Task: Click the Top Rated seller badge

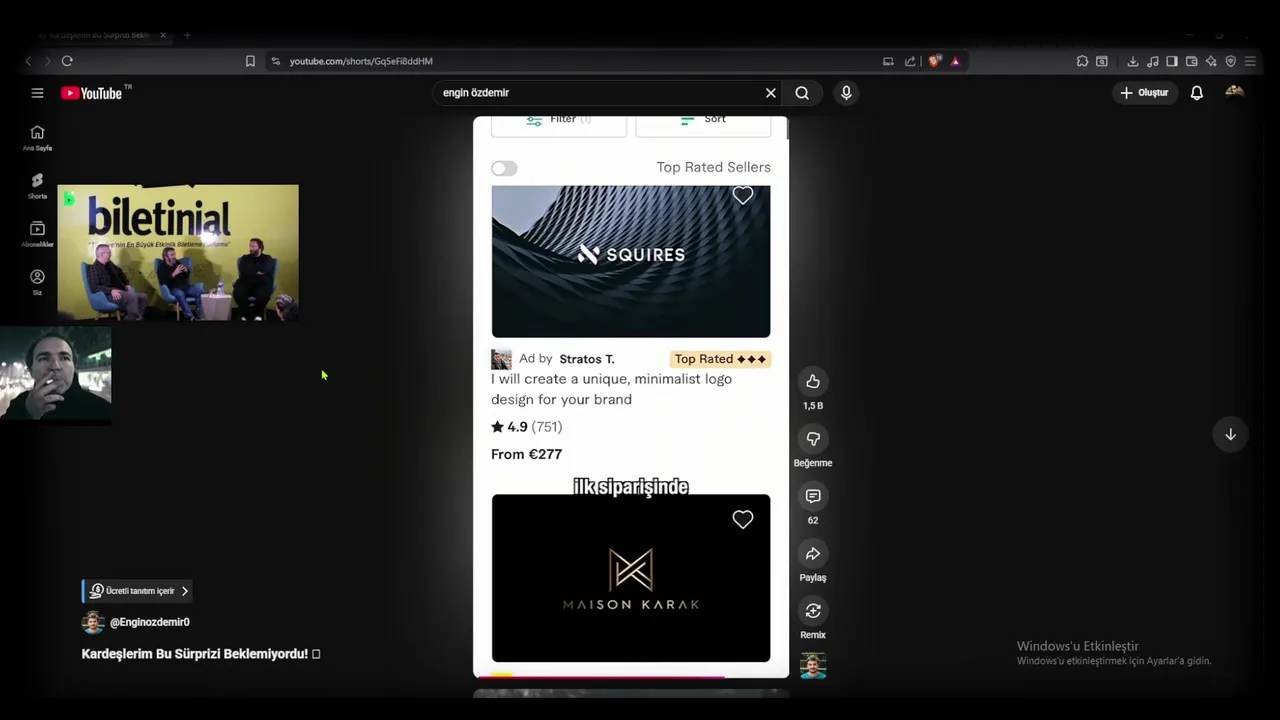Action: (720, 359)
